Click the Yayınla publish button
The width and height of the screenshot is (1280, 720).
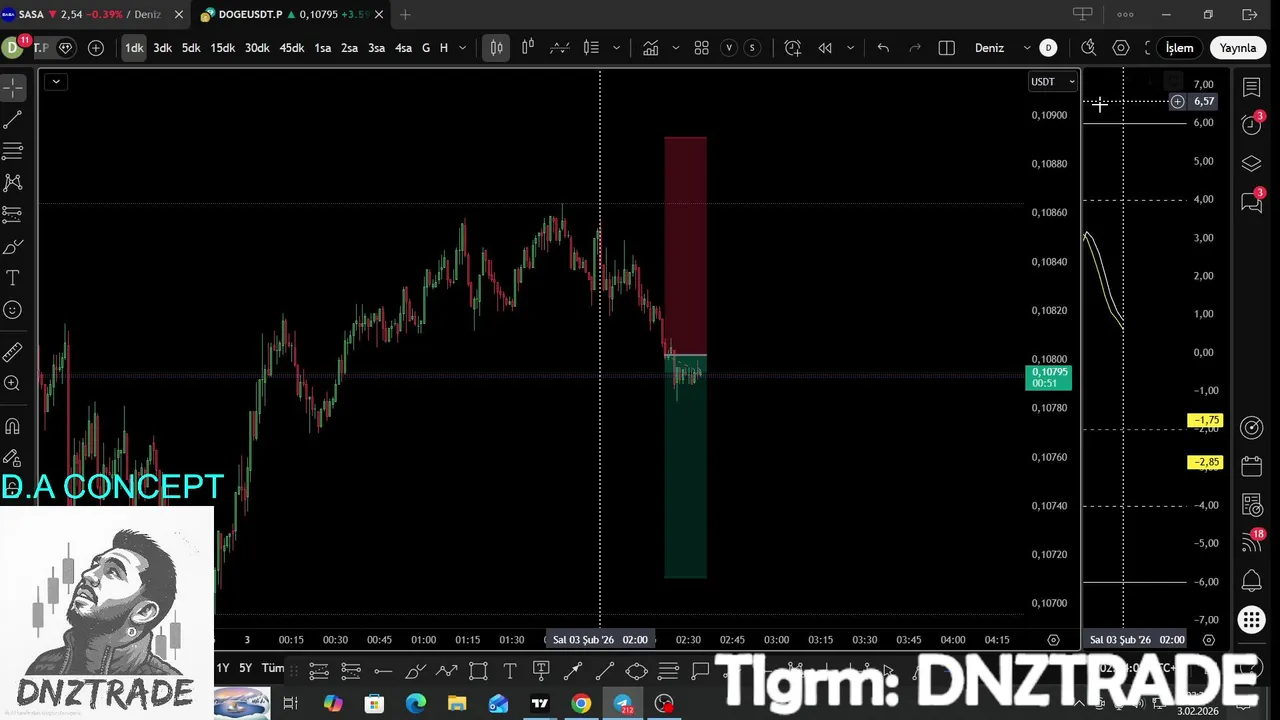[1237, 48]
